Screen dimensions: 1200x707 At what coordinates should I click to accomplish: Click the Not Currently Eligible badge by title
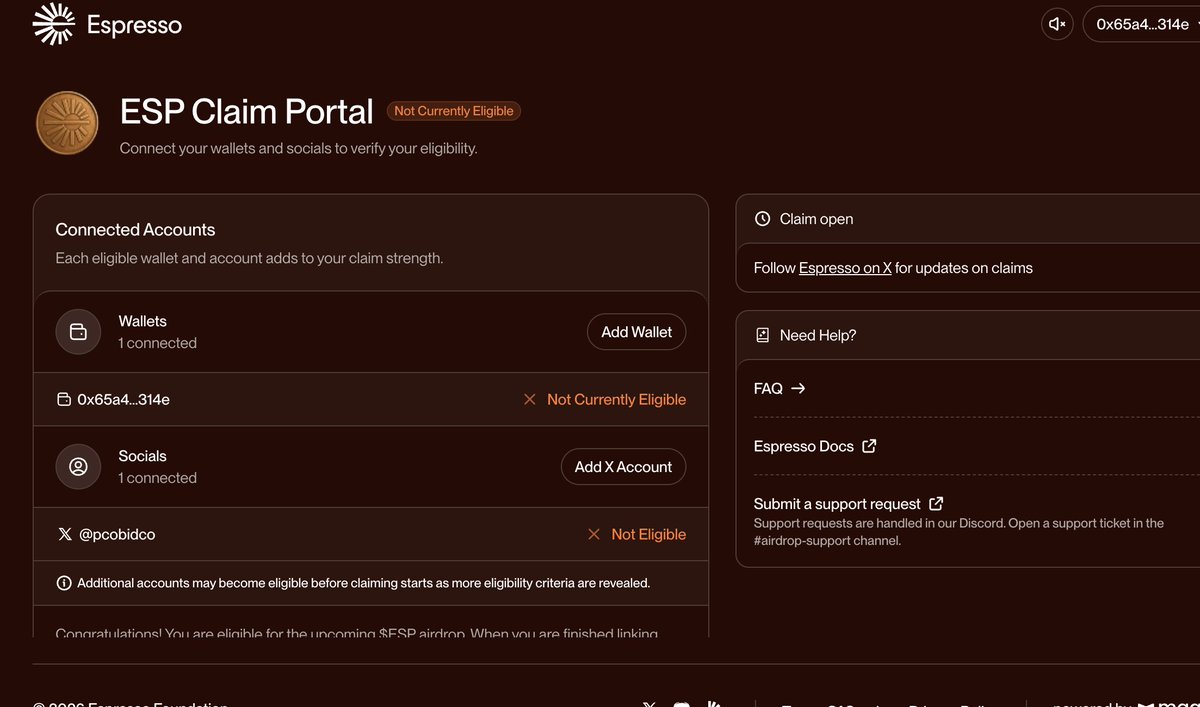(453, 111)
